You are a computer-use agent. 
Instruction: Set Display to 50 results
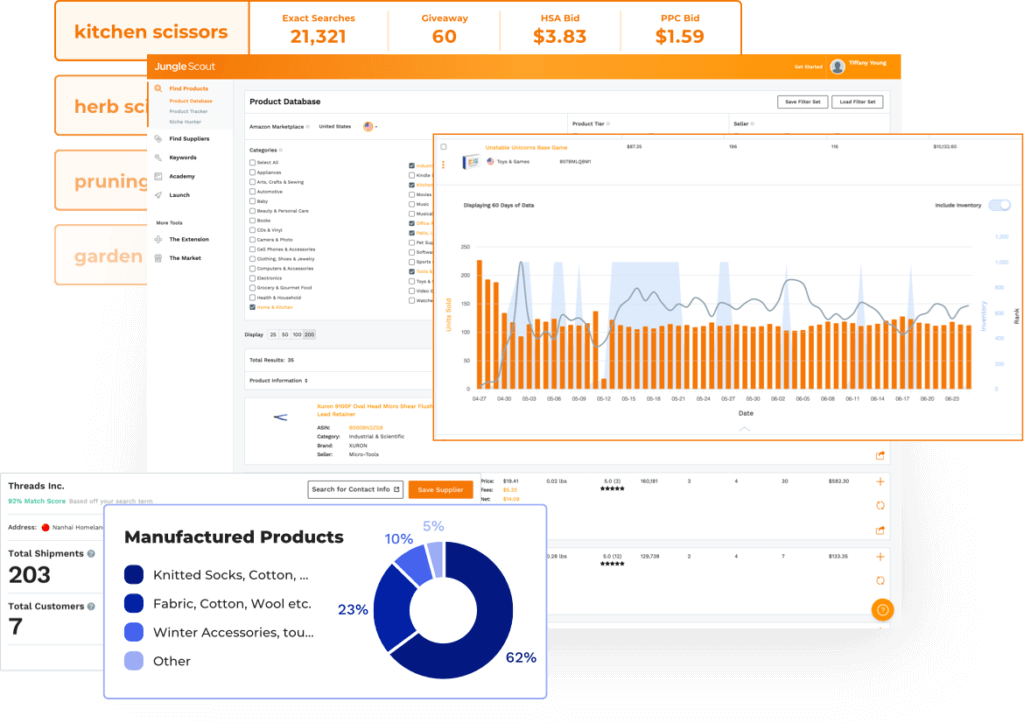[x=285, y=334]
